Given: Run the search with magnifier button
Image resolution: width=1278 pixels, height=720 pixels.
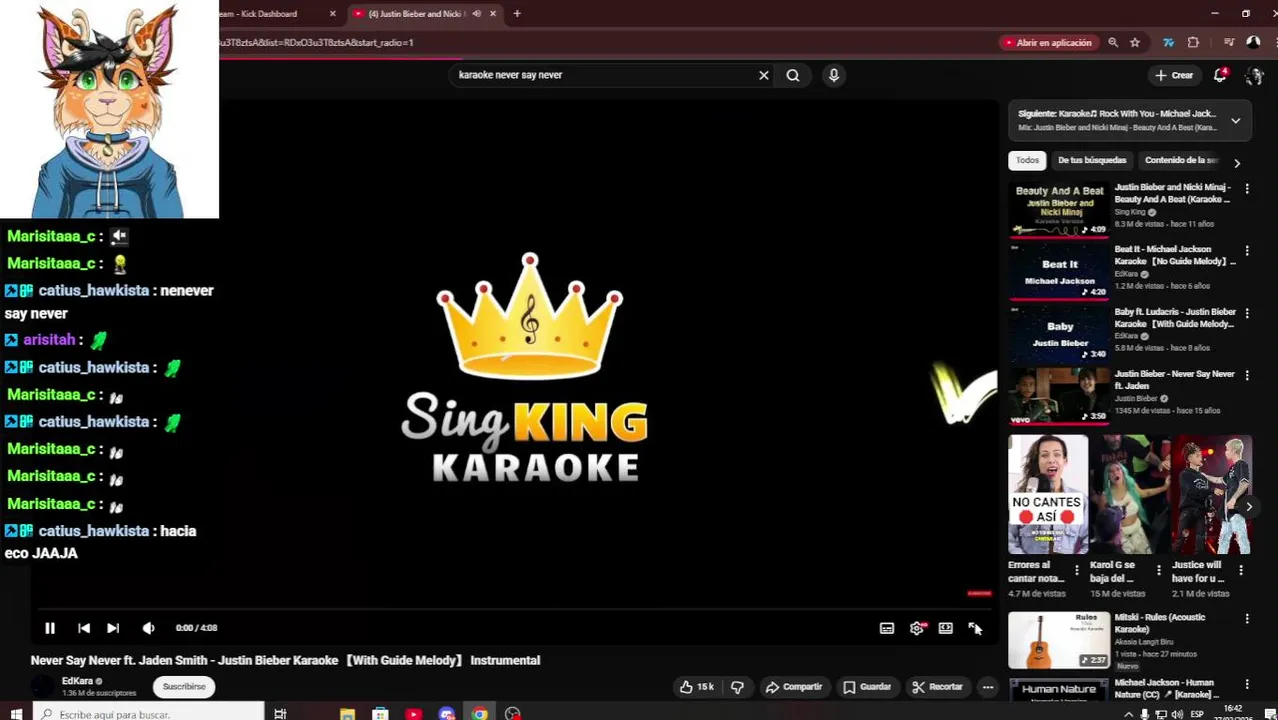Looking at the screenshot, I should click(x=793, y=75).
